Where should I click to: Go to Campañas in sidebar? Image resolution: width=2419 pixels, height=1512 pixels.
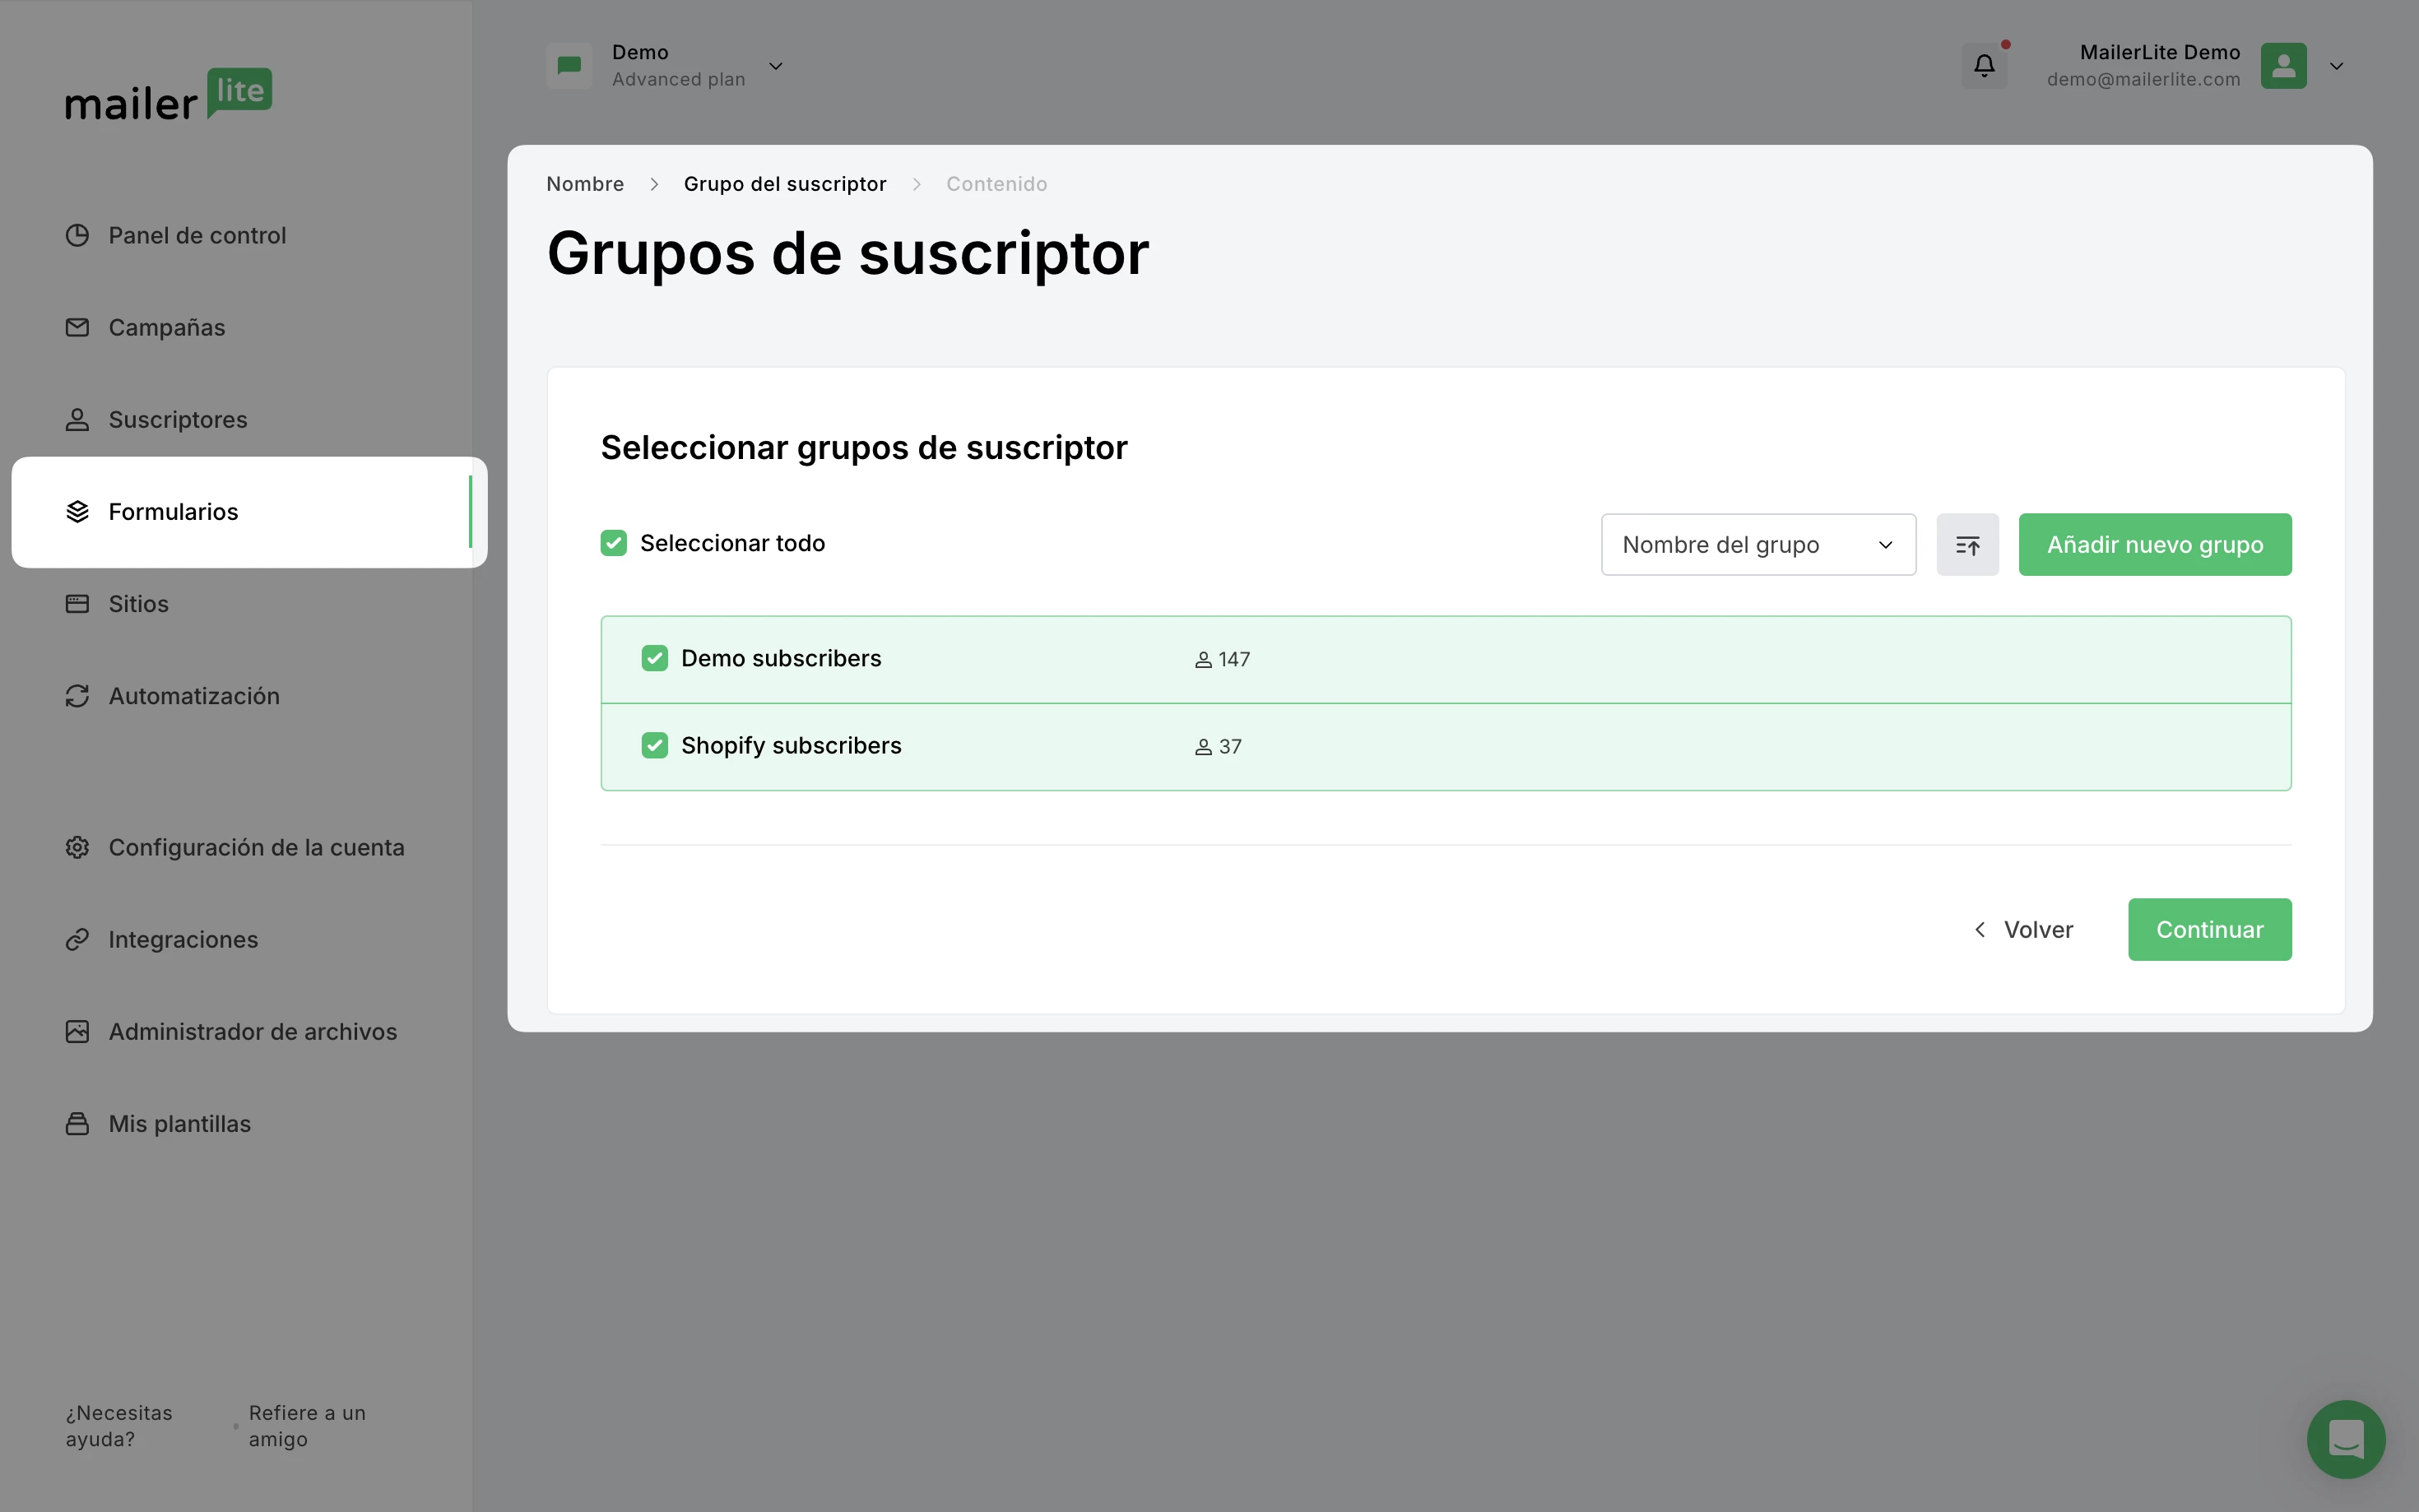coord(166,328)
